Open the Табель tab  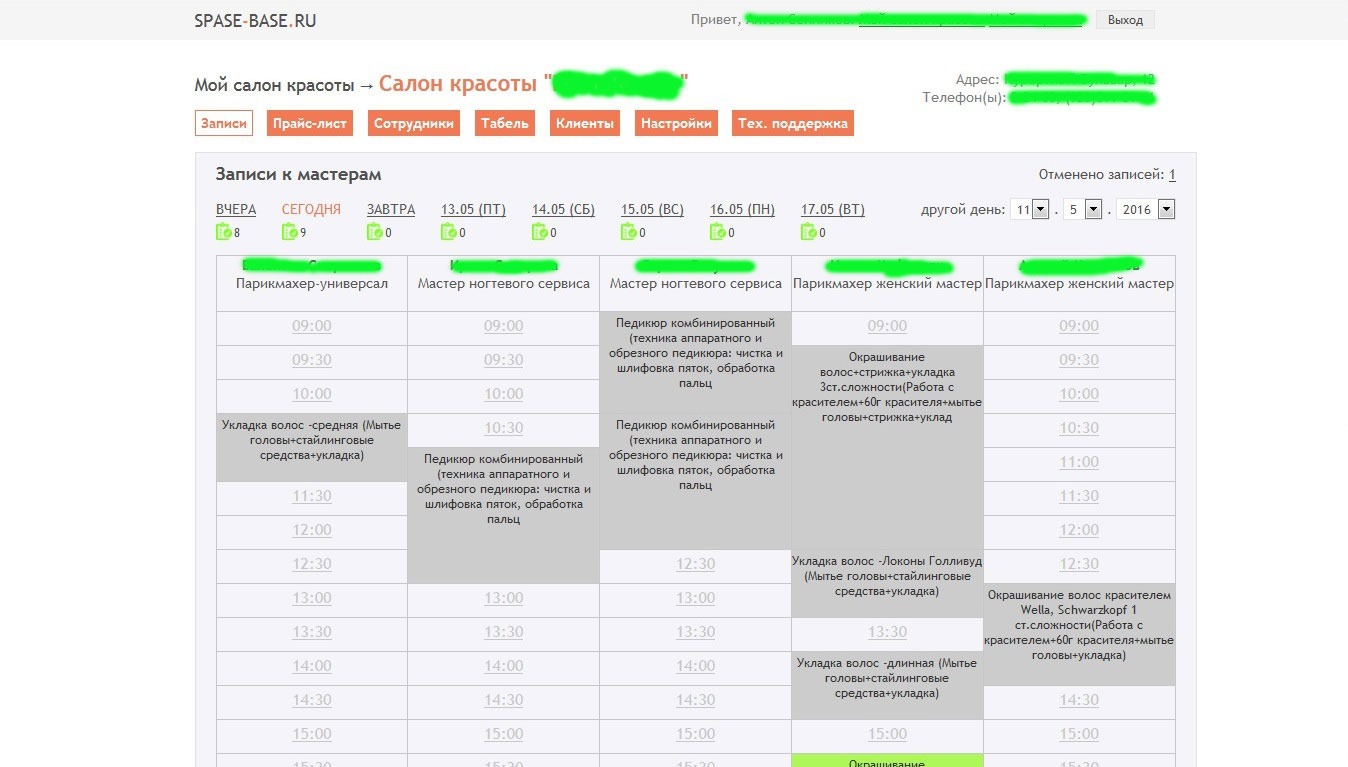[504, 123]
